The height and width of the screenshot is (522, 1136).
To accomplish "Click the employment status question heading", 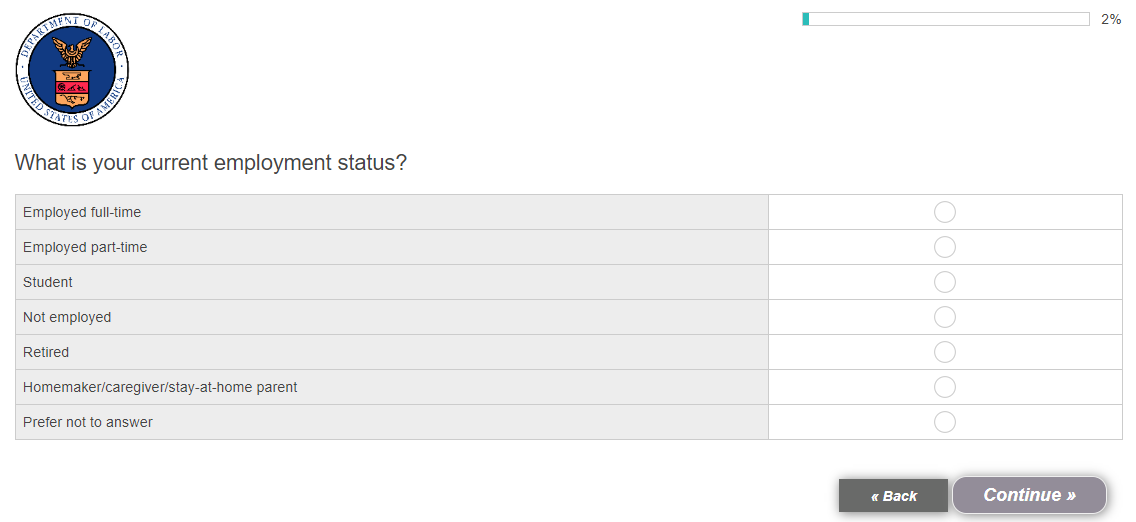I will pyautogui.click(x=211, y=163).
